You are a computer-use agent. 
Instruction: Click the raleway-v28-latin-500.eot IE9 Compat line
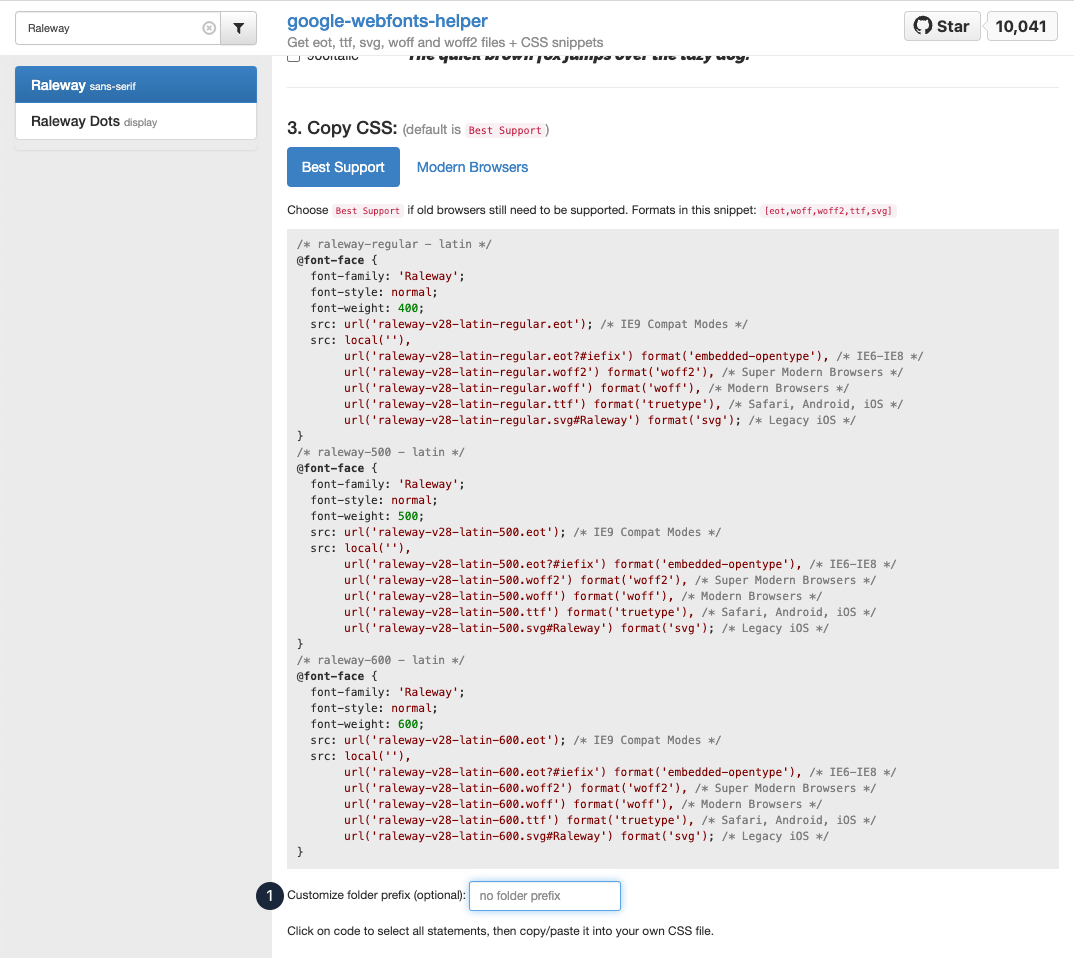pos(516,532)
